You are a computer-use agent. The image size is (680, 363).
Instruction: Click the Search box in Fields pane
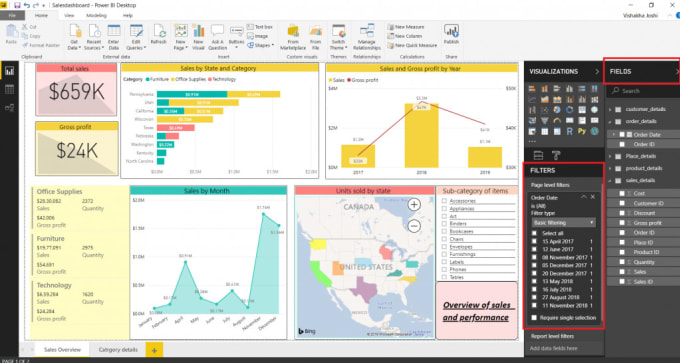pyautogui.click(x=644, y=91)
